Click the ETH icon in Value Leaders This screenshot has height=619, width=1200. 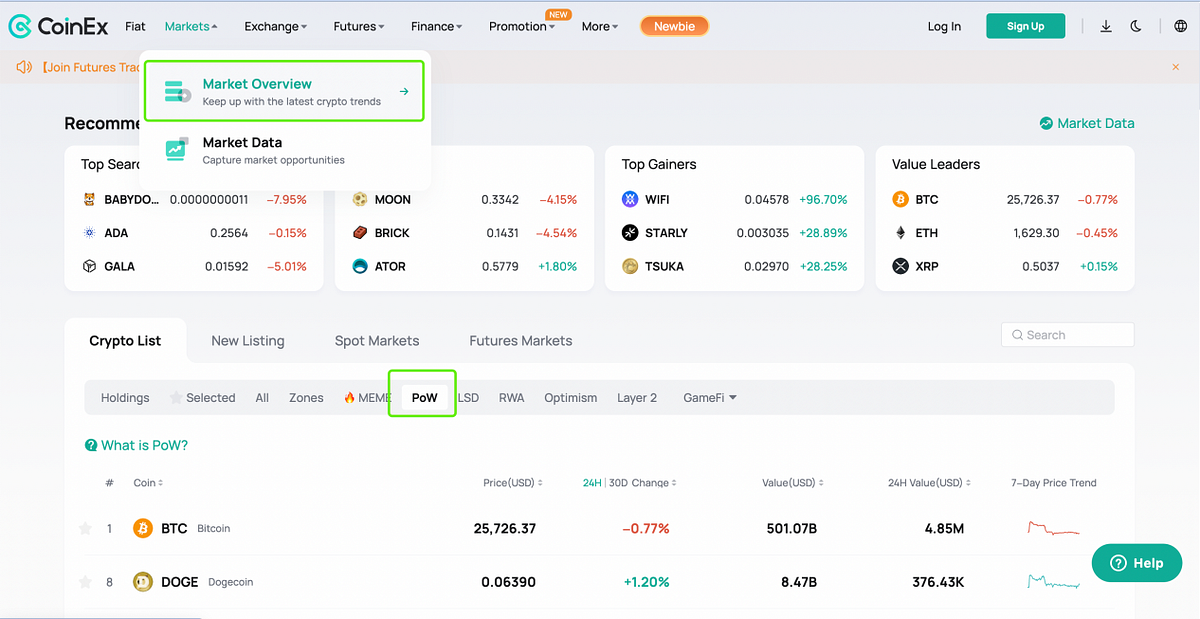[900, 233]
